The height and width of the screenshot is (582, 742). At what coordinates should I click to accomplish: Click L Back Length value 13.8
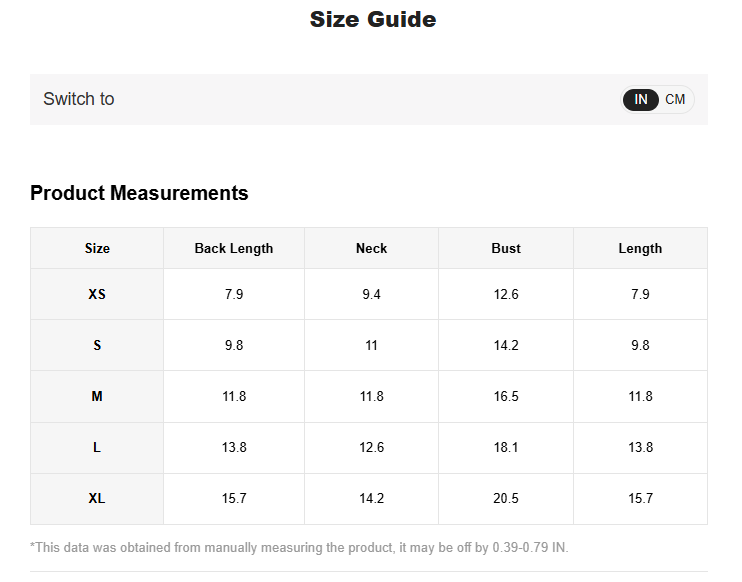coord(234,447)
